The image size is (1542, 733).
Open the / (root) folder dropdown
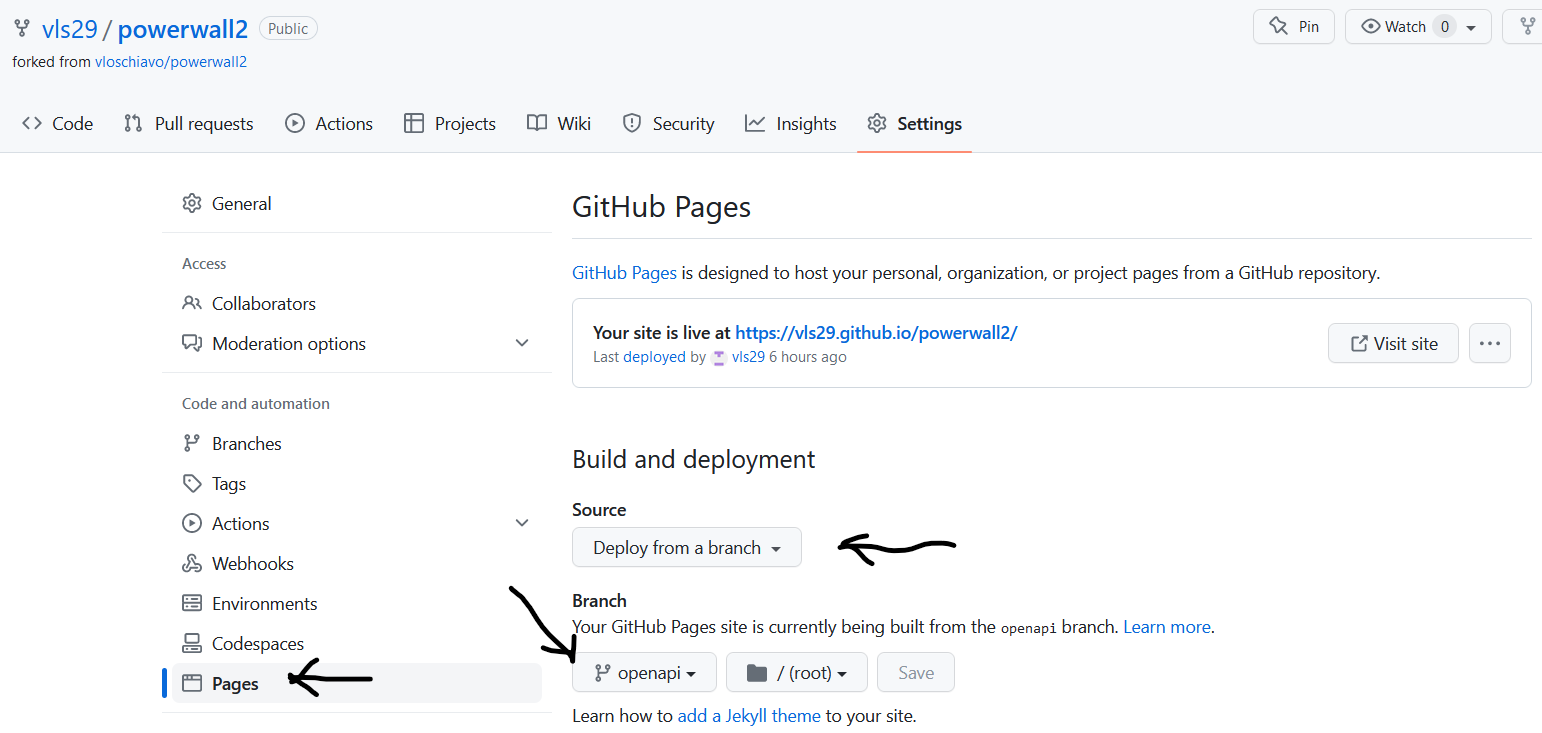click(797, 672)
